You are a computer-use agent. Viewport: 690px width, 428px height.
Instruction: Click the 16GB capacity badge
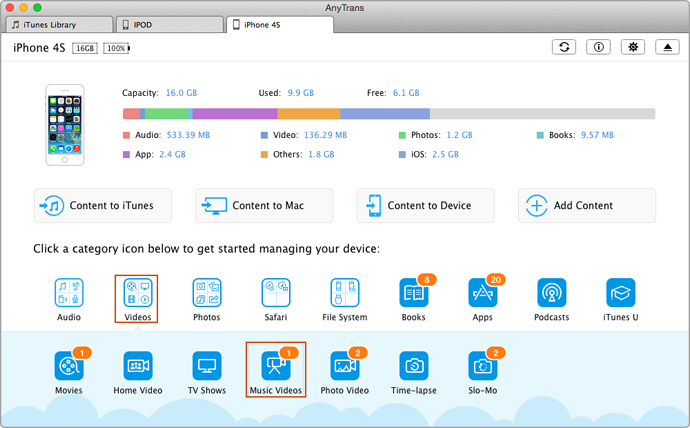click(85, 48)
